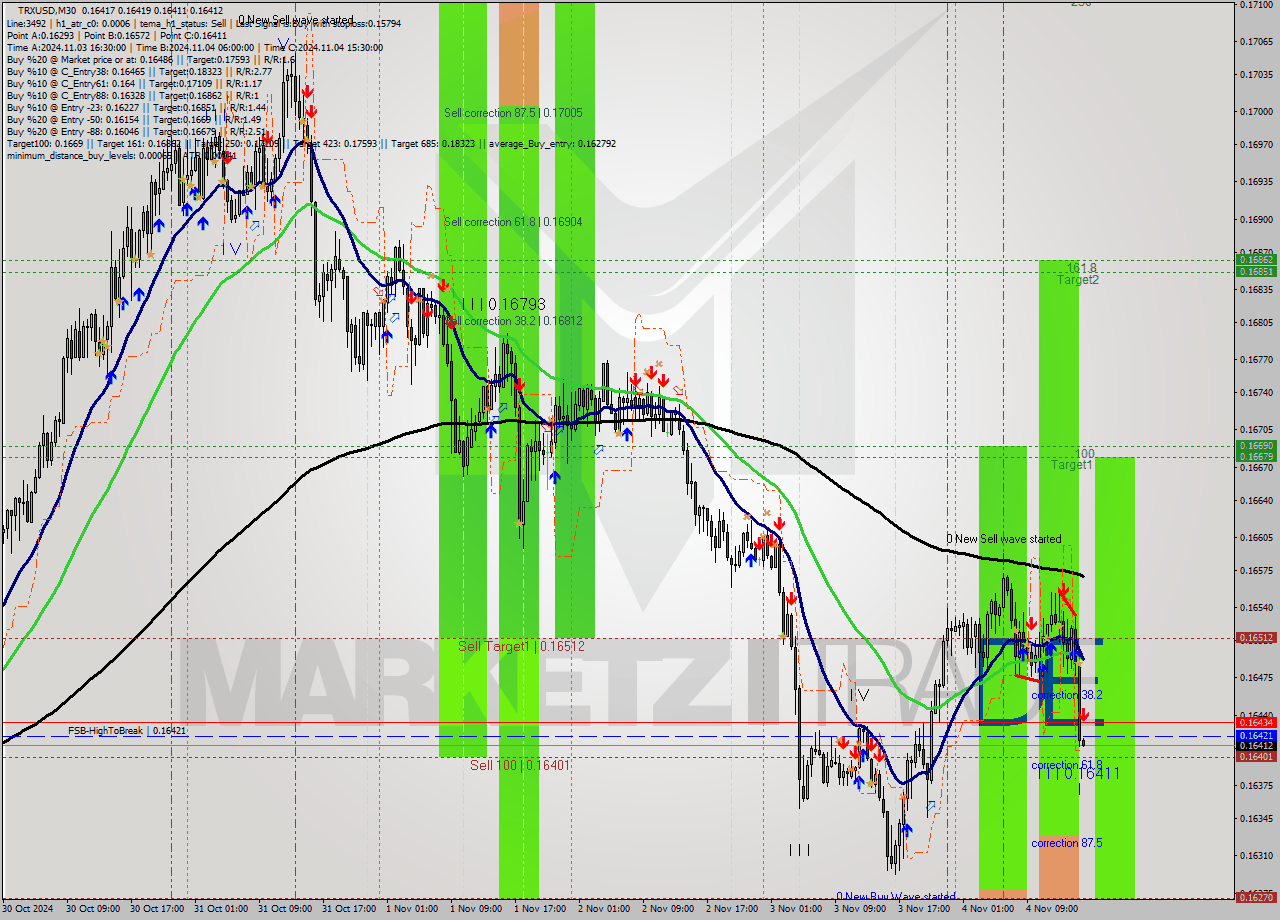Click the '1 Nov 01:00' time label
1280x920 pixels.
[x=412, y=910]
